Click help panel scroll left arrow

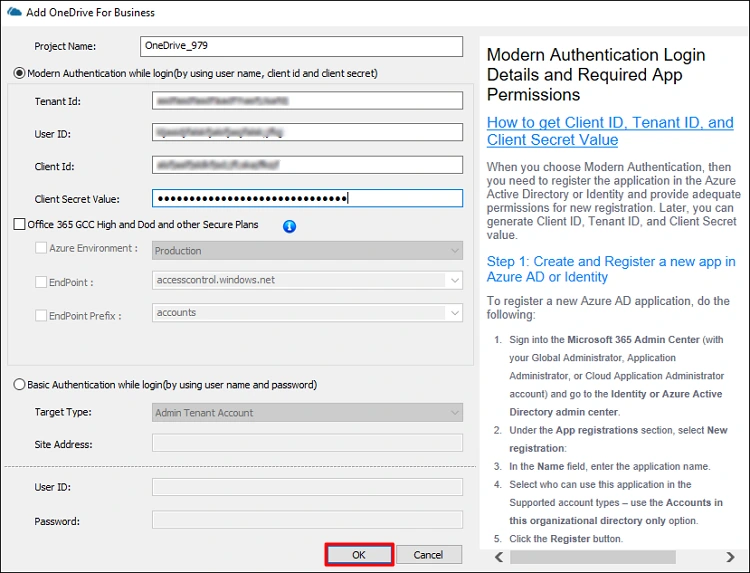tap(499, 557)
